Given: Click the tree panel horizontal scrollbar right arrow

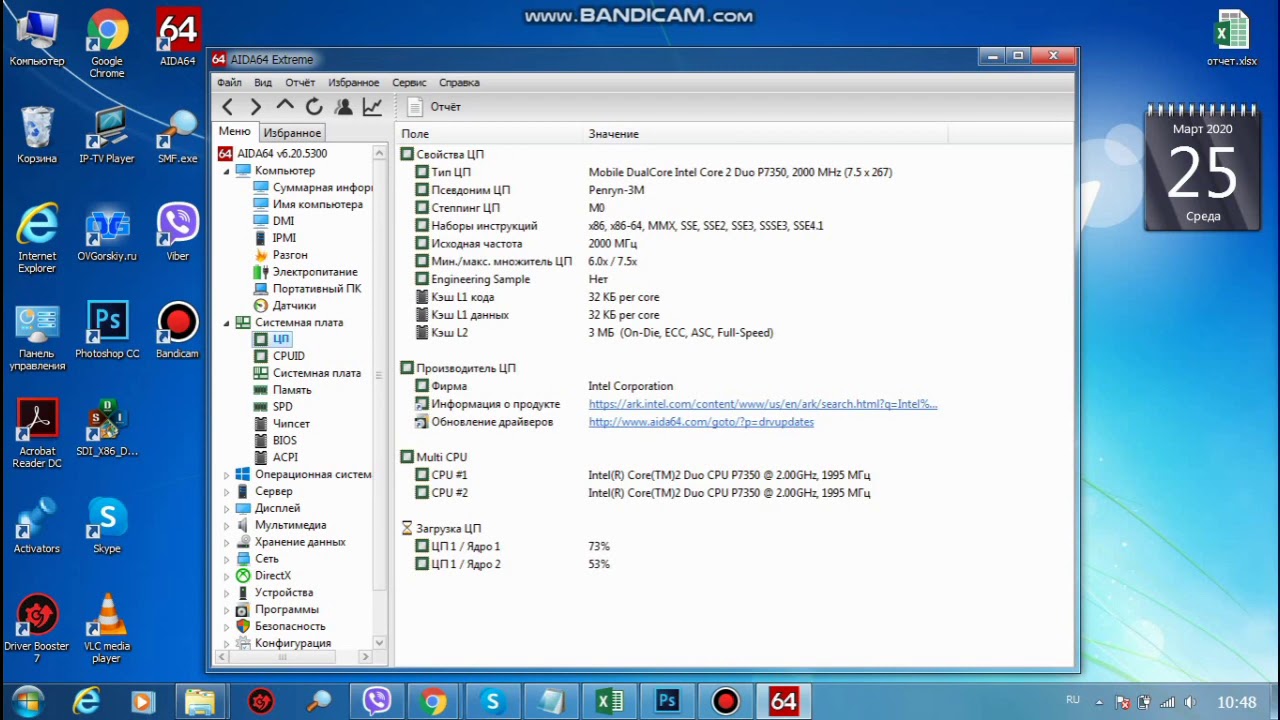Looking at the screenshot, I should coord(365,657).
